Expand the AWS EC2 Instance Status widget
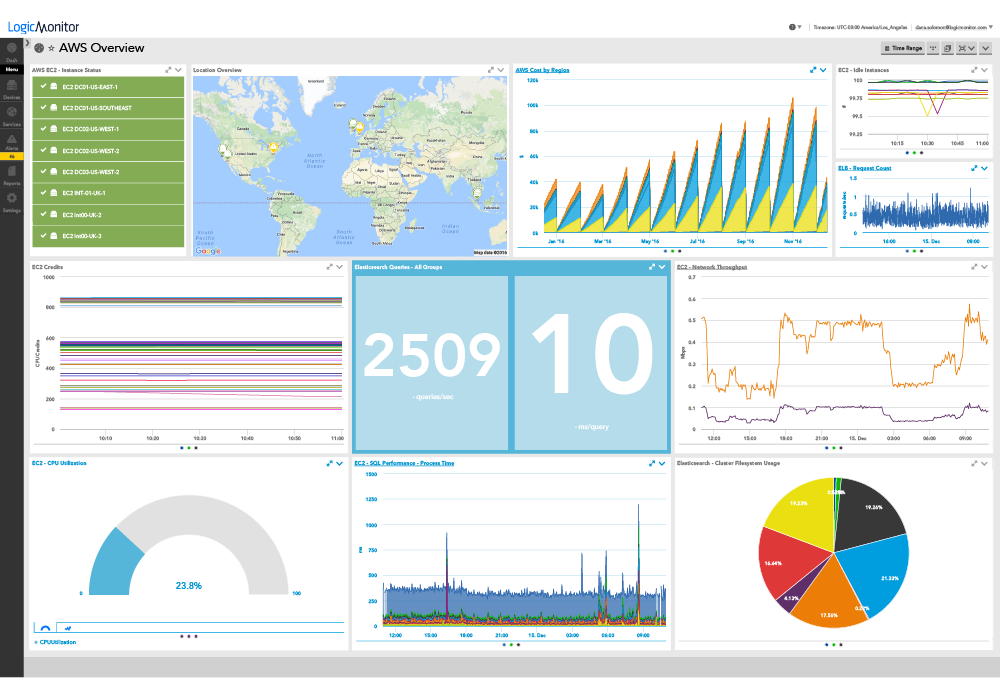This screenshot has width=1000, height=678. click(x=168, y=70)
